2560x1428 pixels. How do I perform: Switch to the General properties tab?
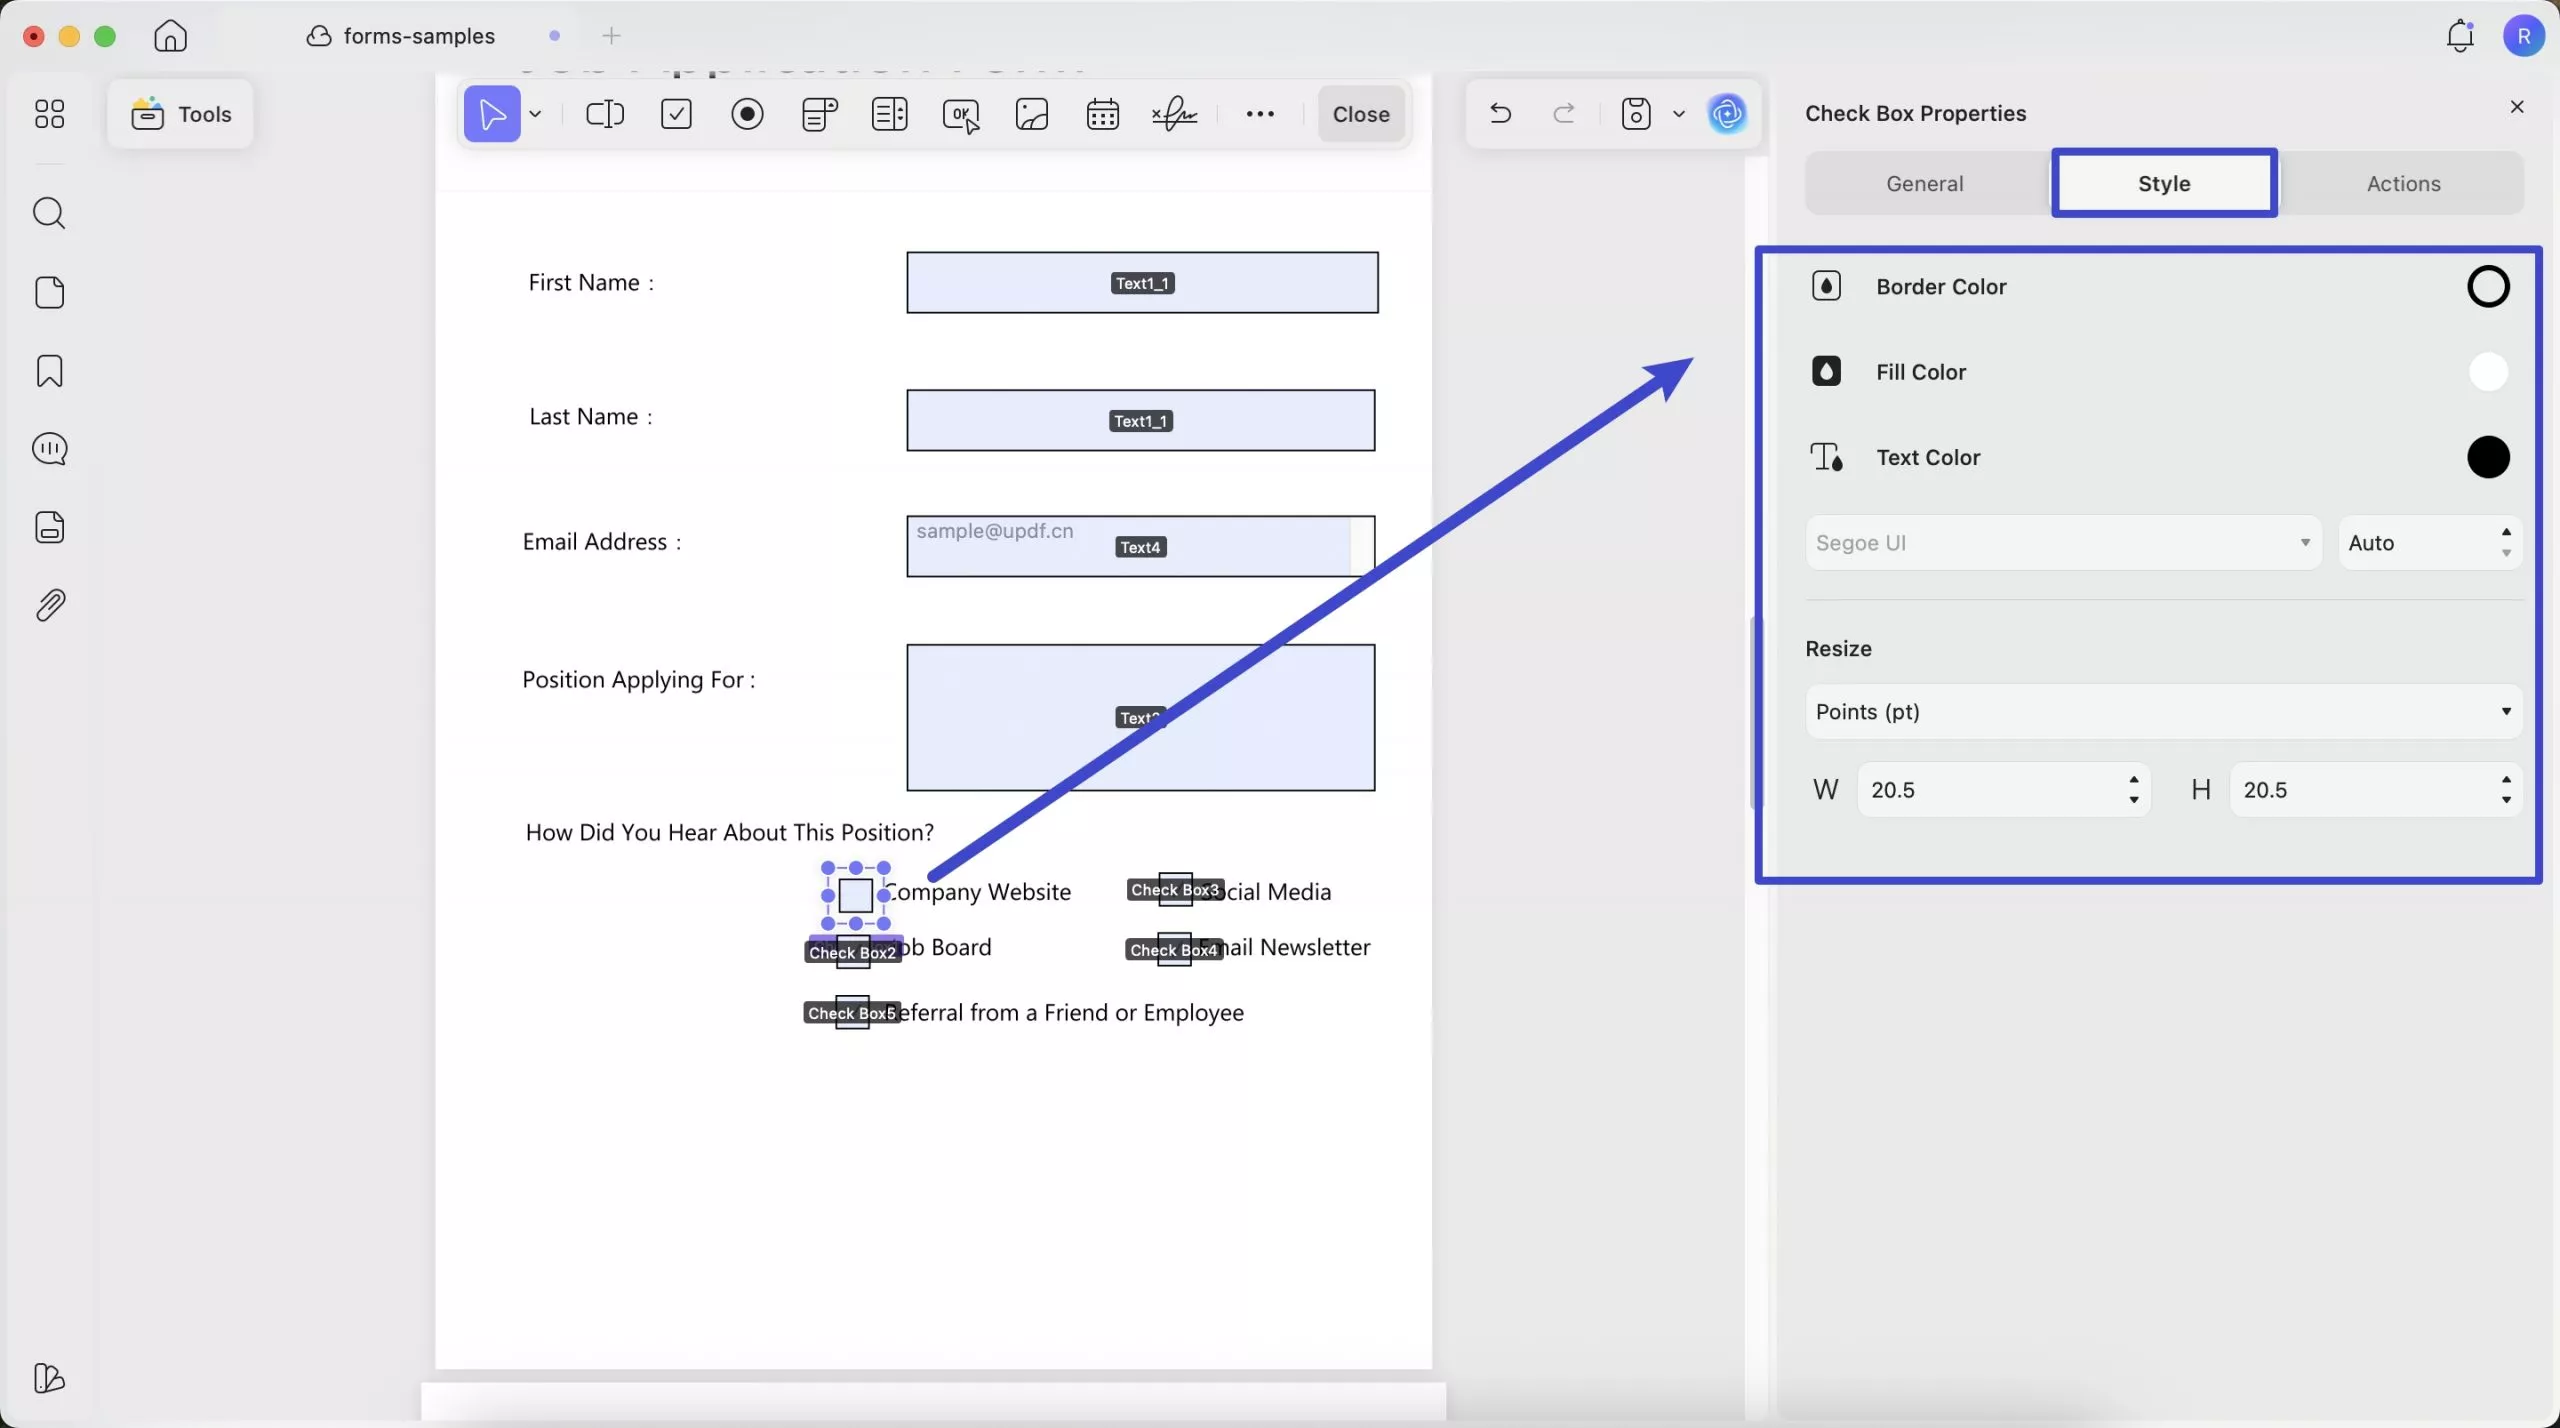[x=1923, y=183]
